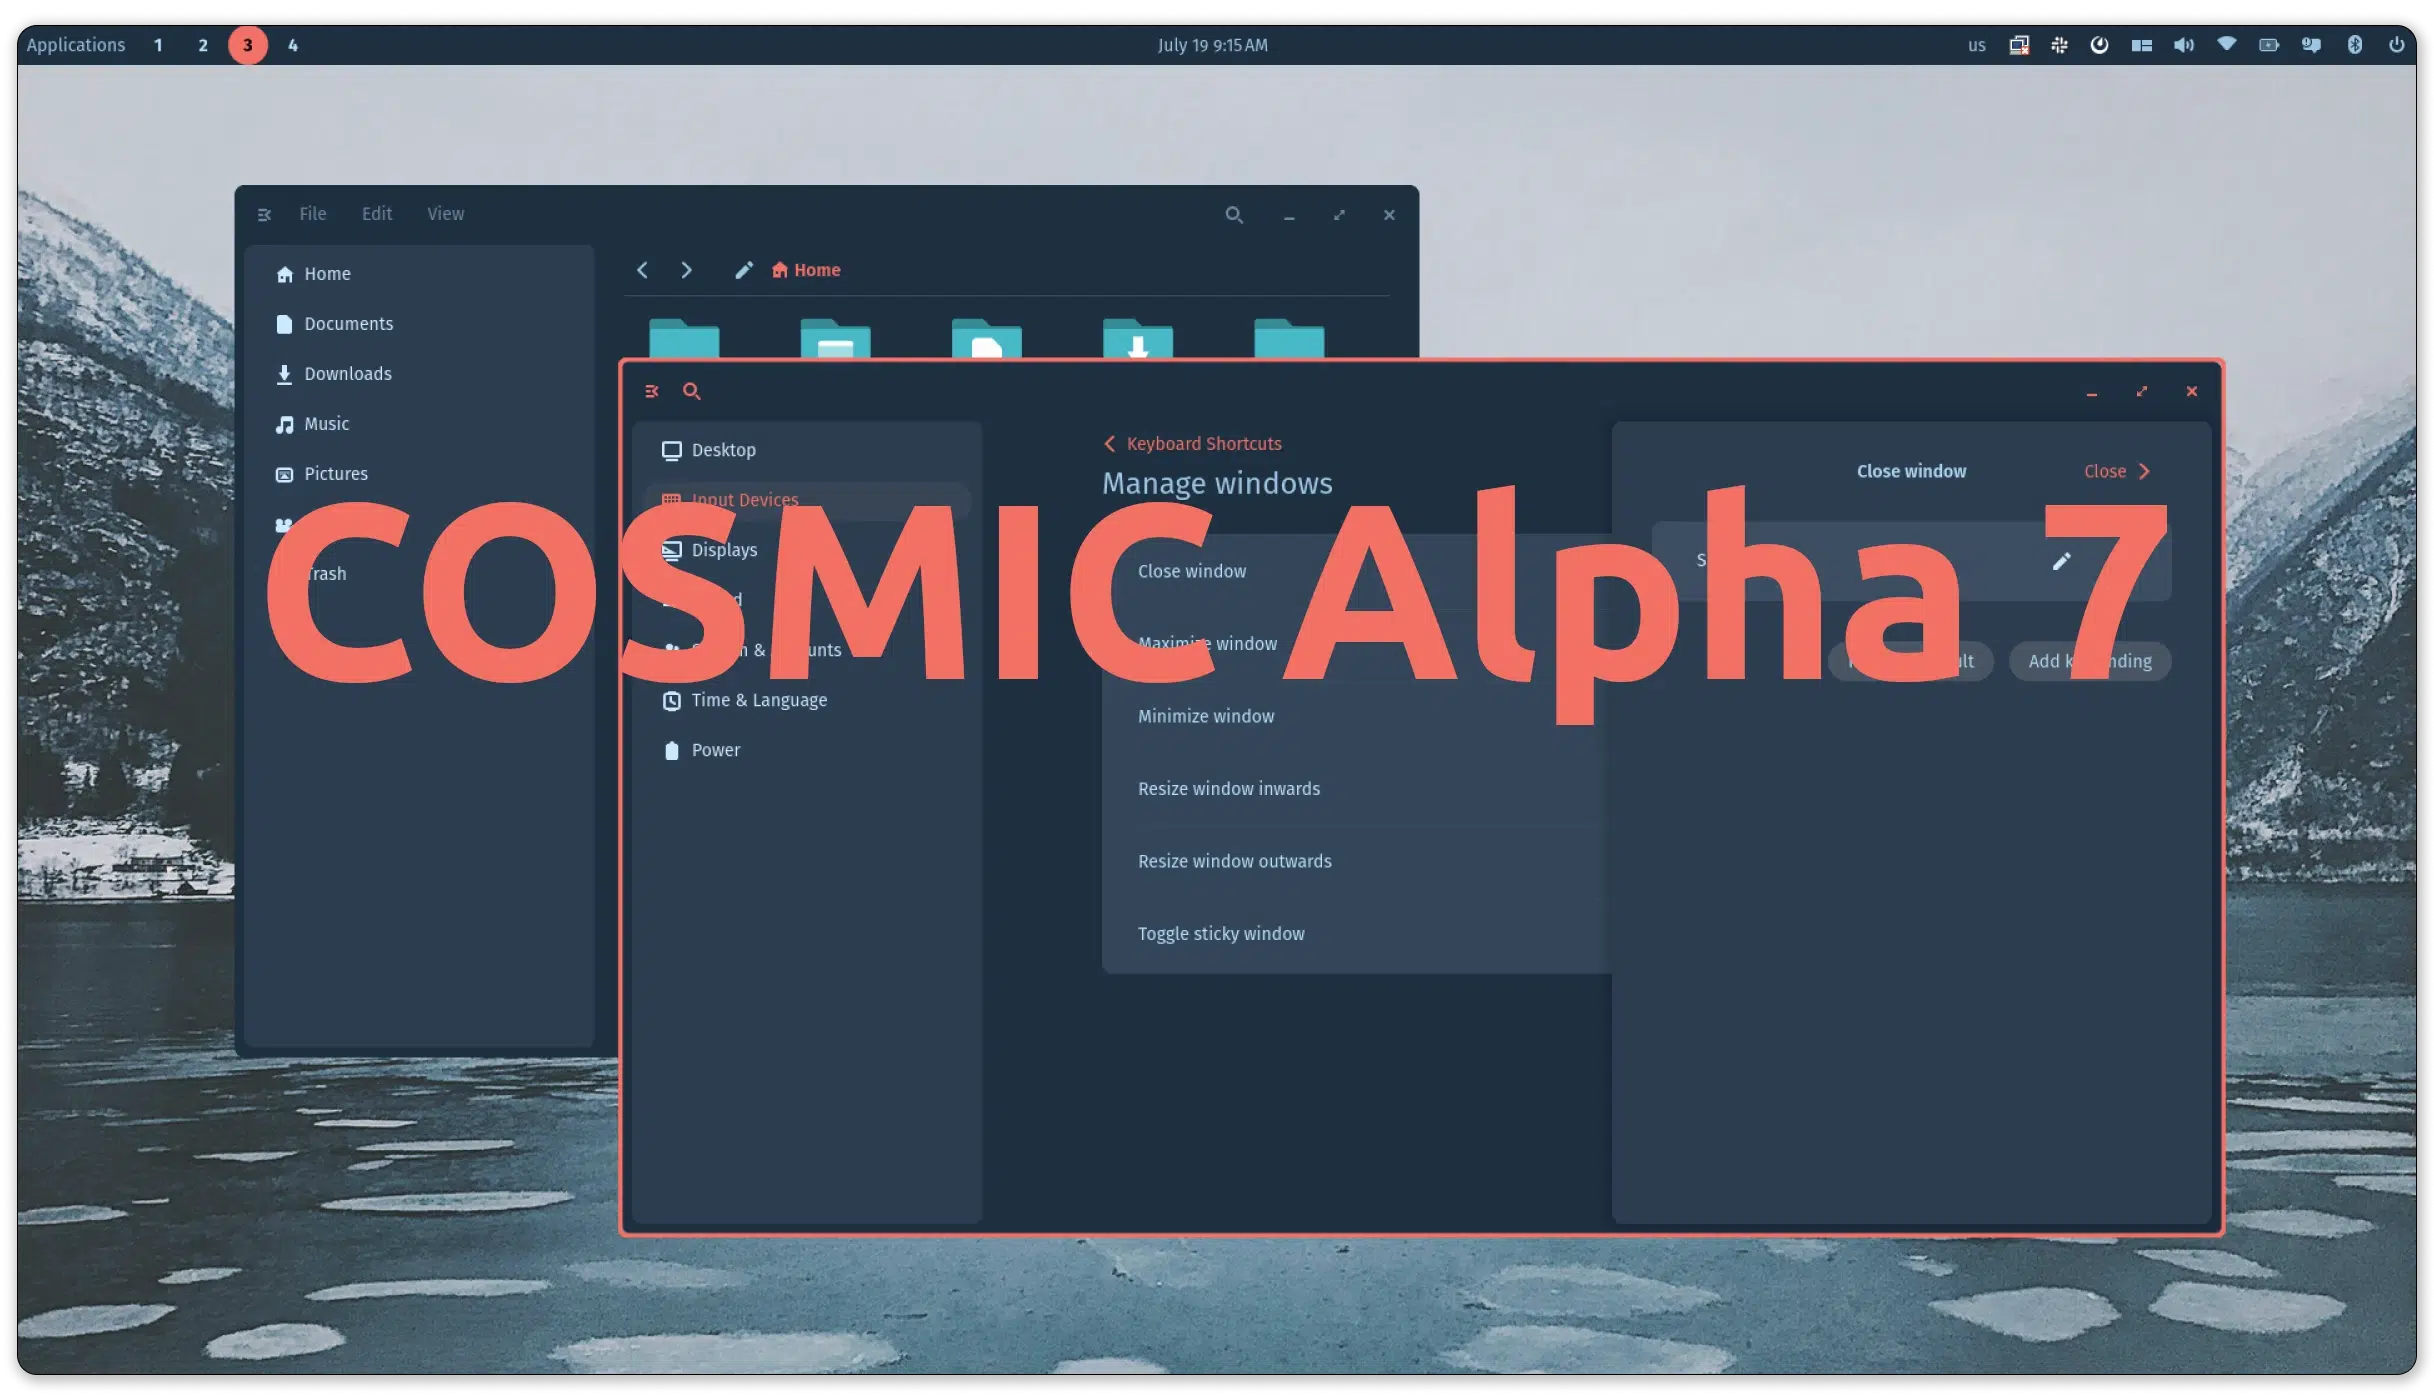Open the Edit menu in Files

point(377,214)
